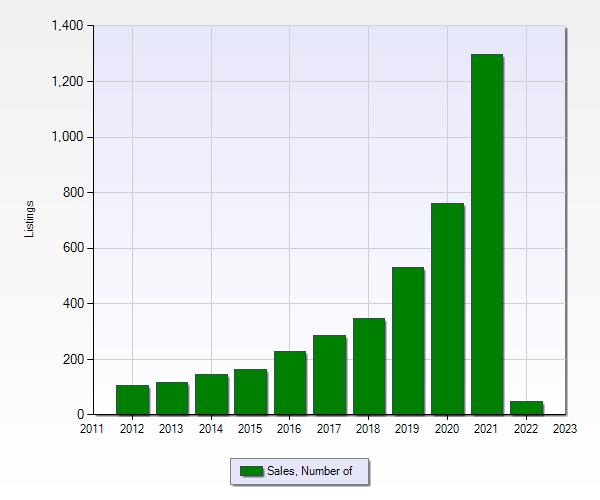This screenshot has height=500, width=600.
Task: Select the 2014 sales bar
Action: [x=211, y=394]
